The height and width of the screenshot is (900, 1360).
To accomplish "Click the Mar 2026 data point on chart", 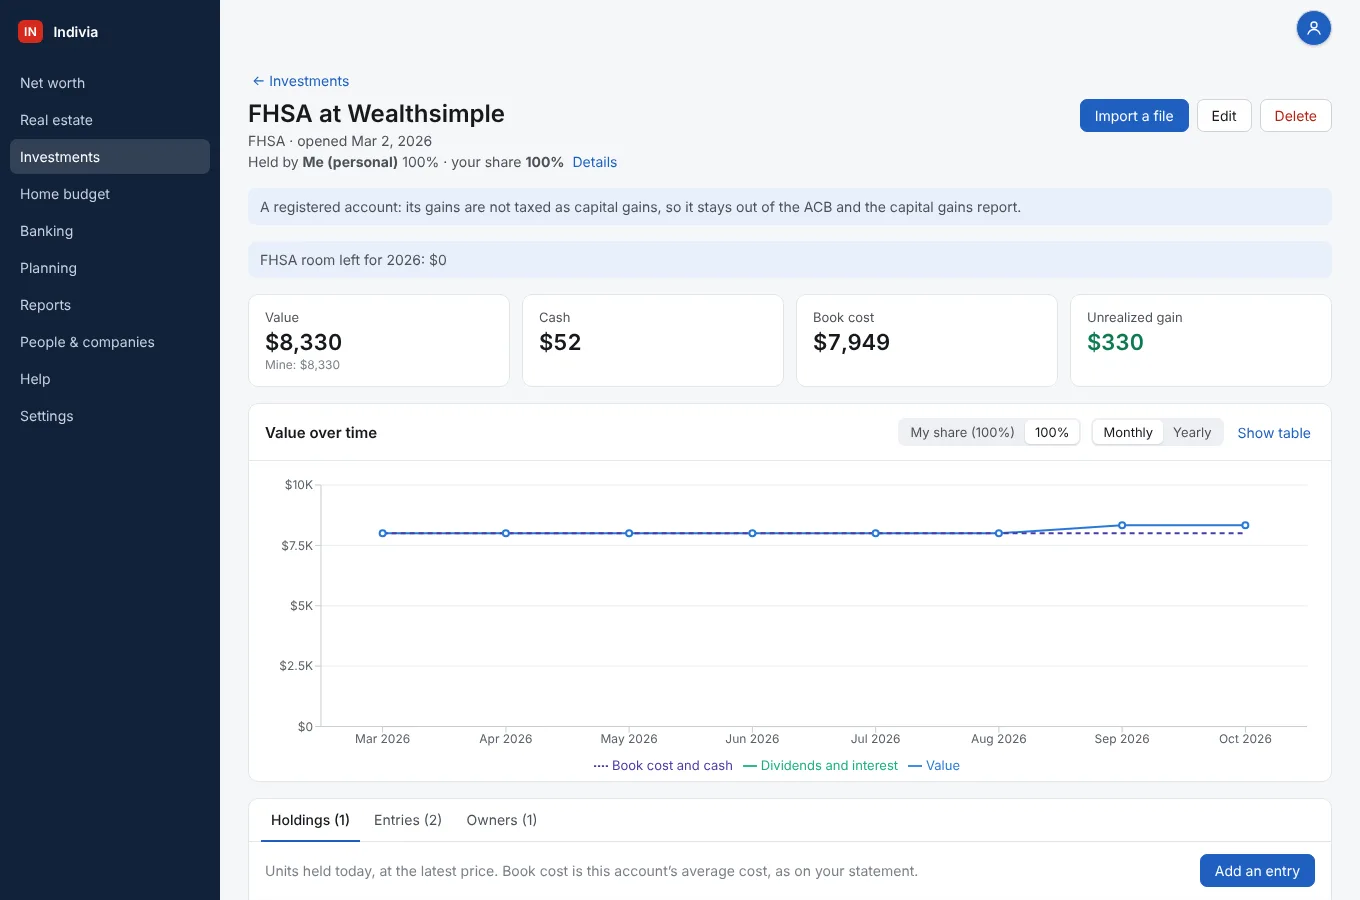I will [x=383, y=533].
